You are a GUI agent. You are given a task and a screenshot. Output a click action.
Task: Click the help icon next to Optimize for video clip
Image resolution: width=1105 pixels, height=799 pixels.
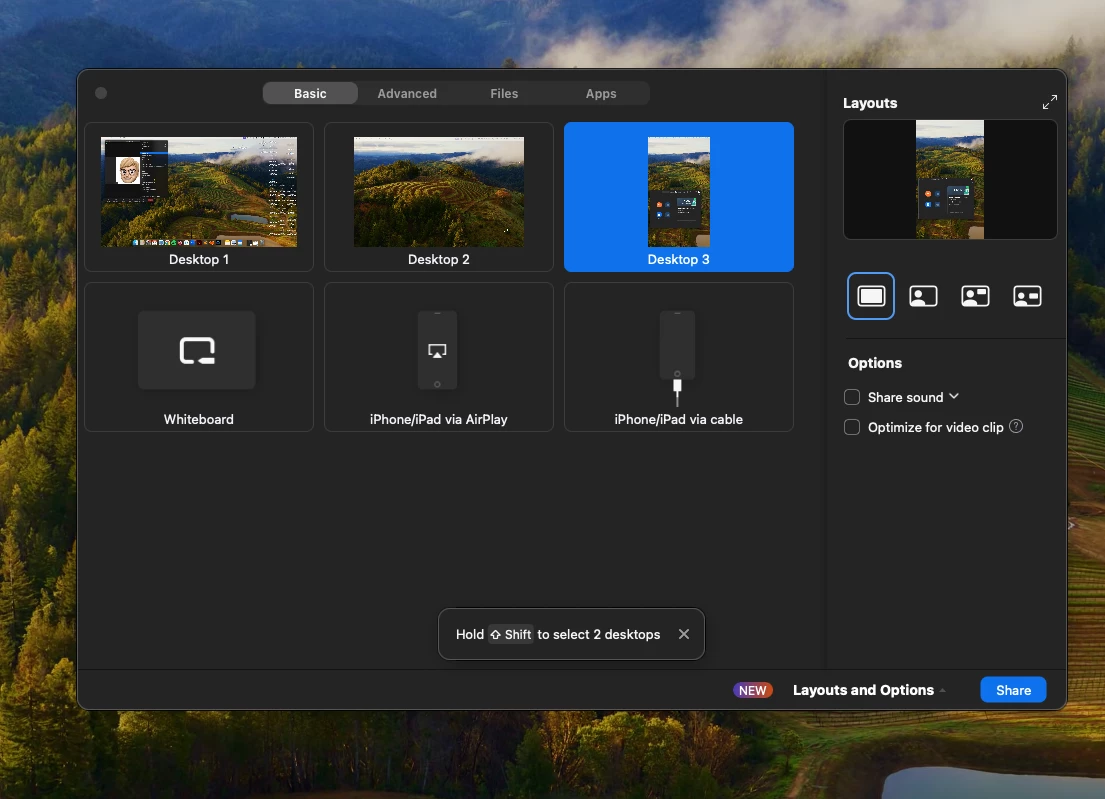pos(1016,426)
